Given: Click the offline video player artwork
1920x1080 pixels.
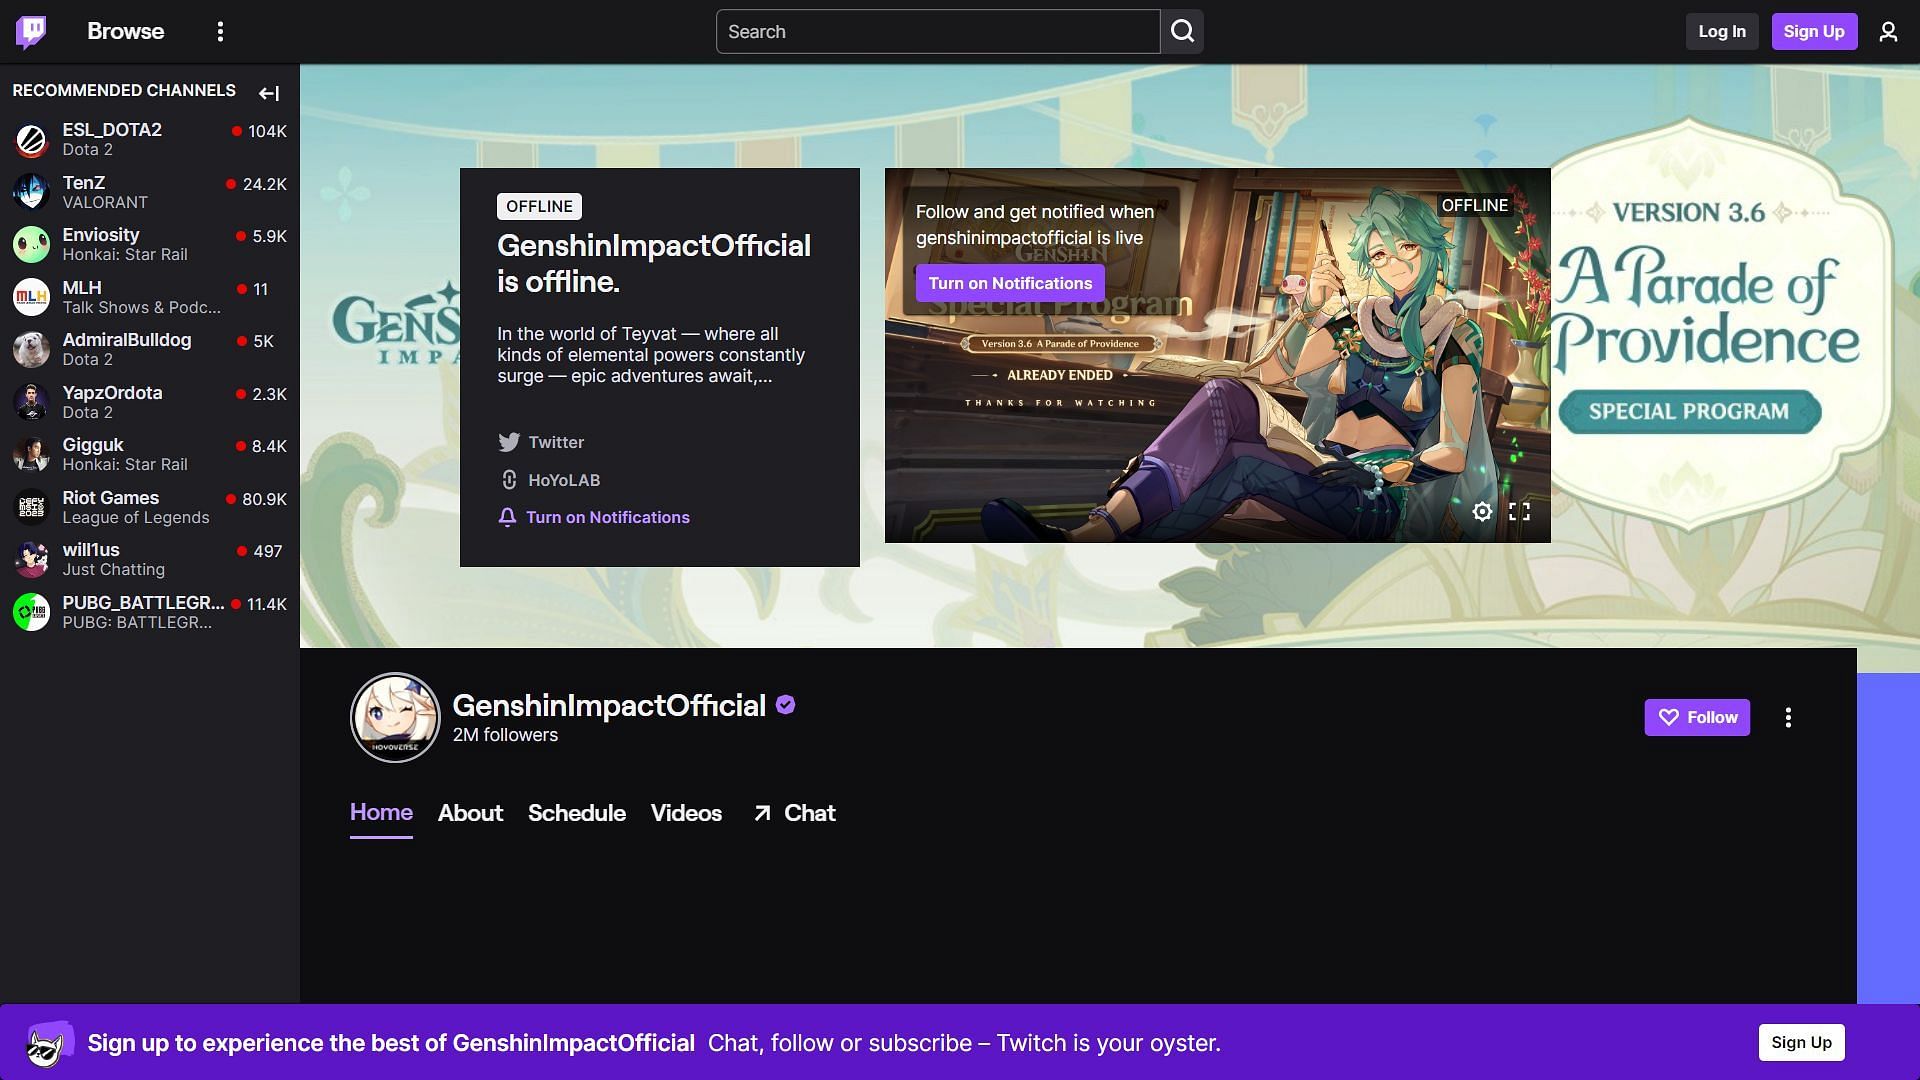Looking at the screenshot, I should pyautogui.click(x=1217, y=355).
